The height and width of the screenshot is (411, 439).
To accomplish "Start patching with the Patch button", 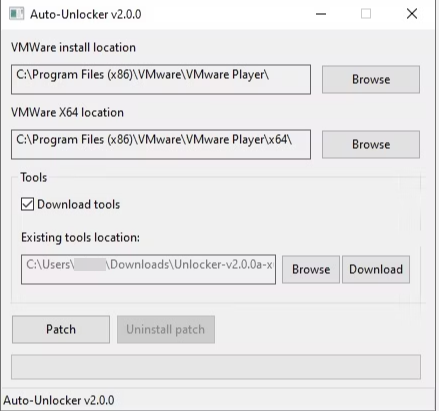I will coord(61,329).
